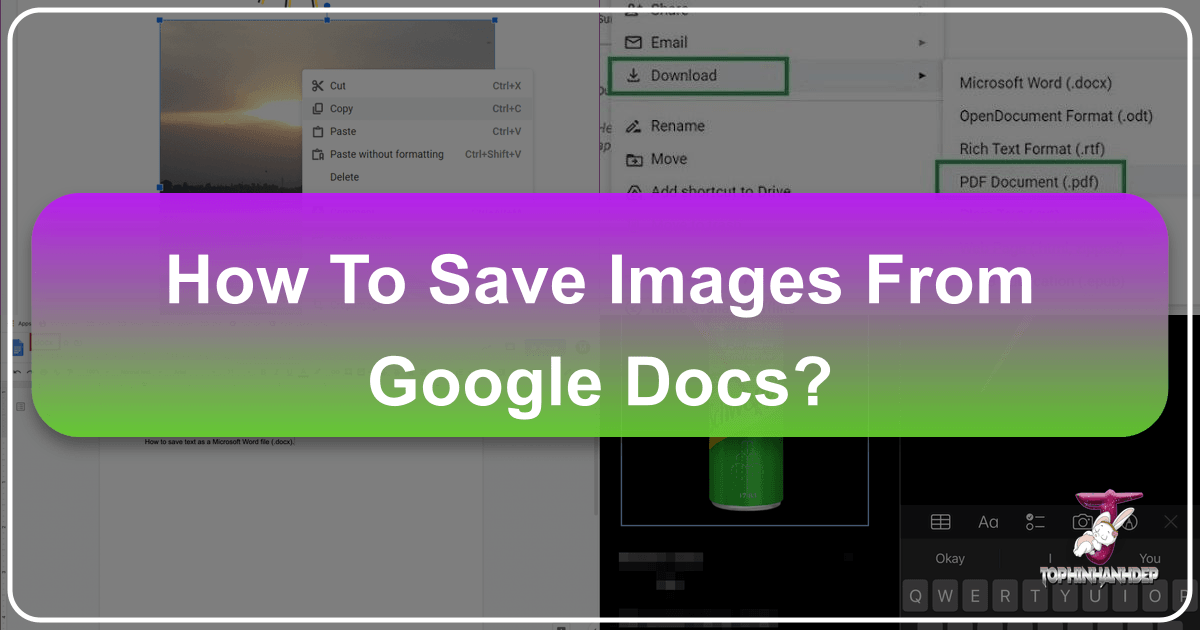Click the Redo arrow icon
This screenshot has width=1200, height=630.
coord(29,371)
